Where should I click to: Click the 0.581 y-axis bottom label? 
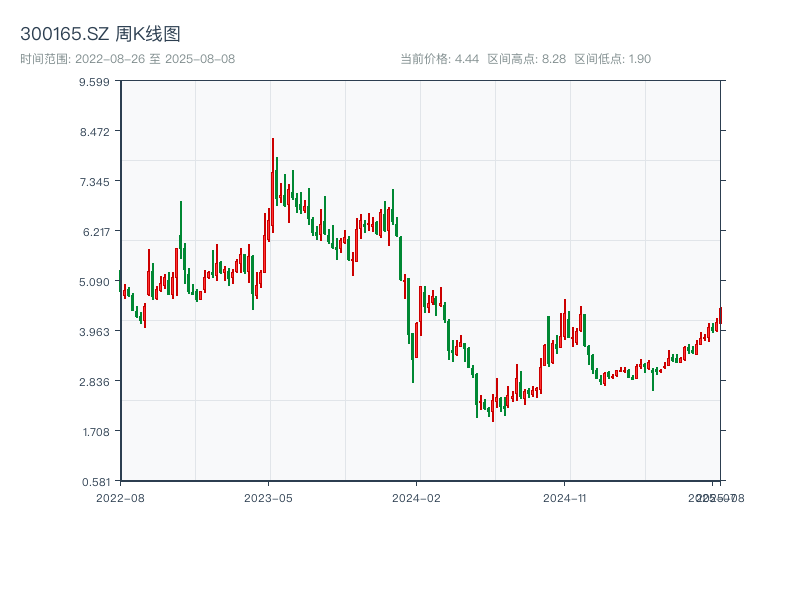[96, 481]
